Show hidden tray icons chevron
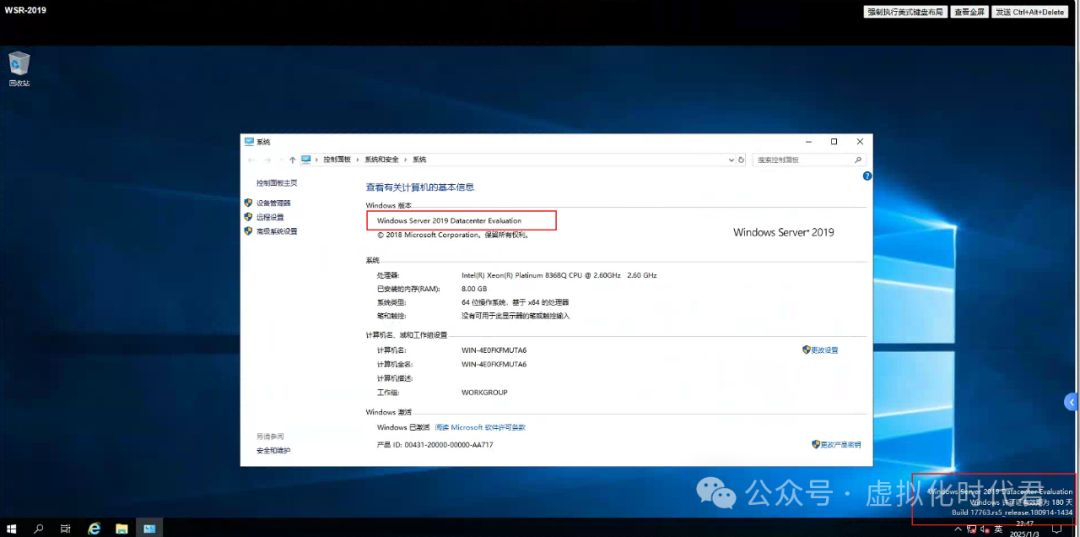 (x=958, y=529)
